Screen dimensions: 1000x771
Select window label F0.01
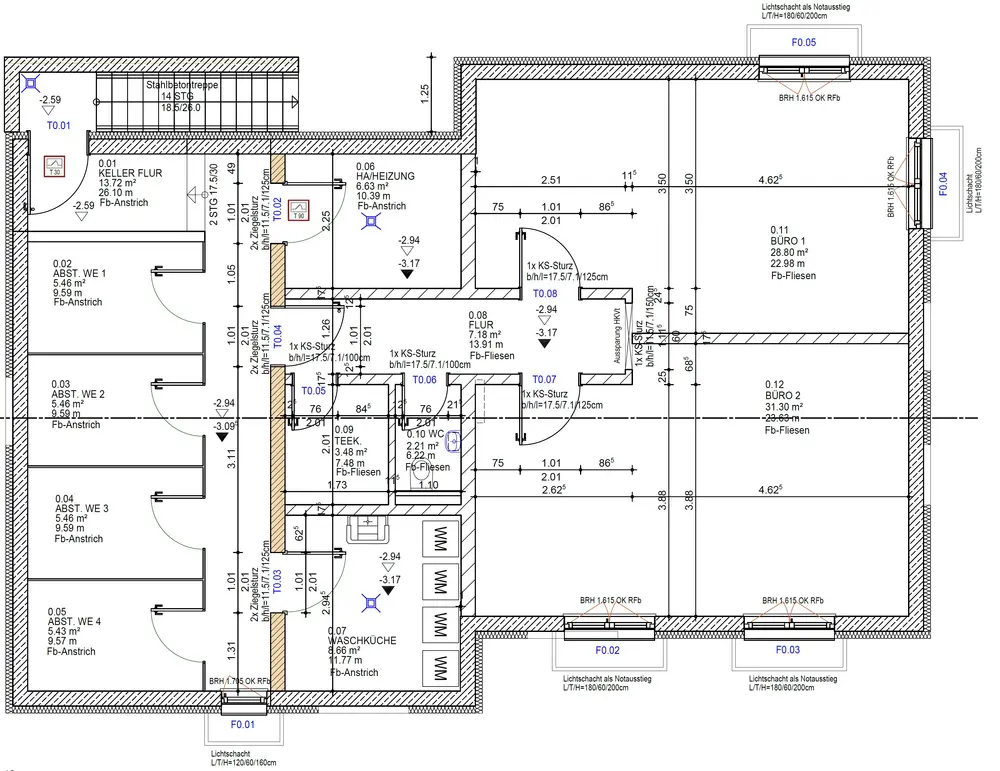click(x=242, y=724)
